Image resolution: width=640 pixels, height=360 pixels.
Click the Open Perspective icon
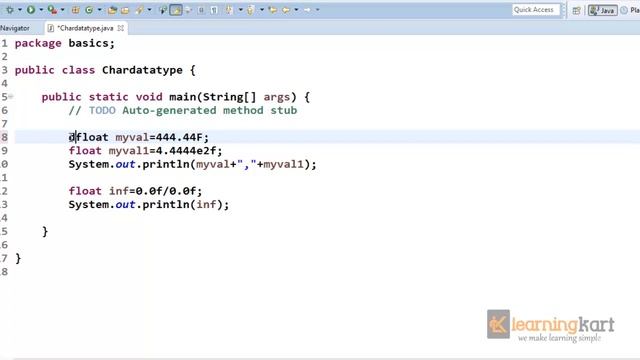click(x=576, y=10)
